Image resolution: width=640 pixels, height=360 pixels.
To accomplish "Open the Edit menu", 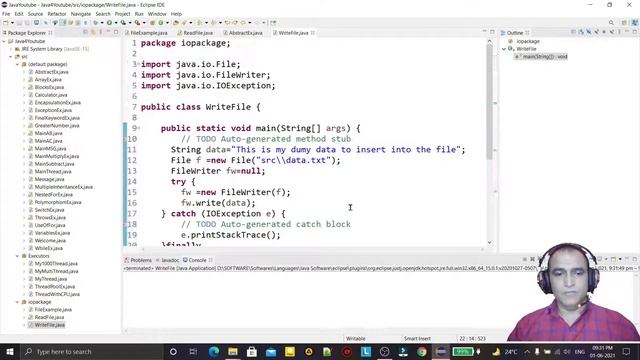I will [x=19, y=14].
